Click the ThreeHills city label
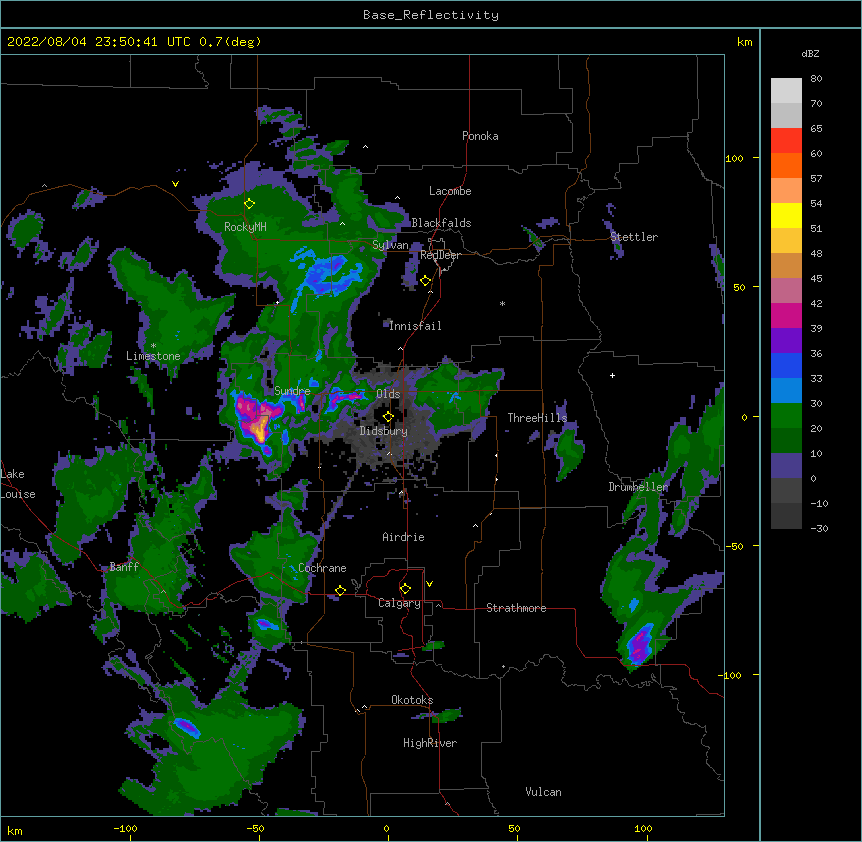 (537, 418)
